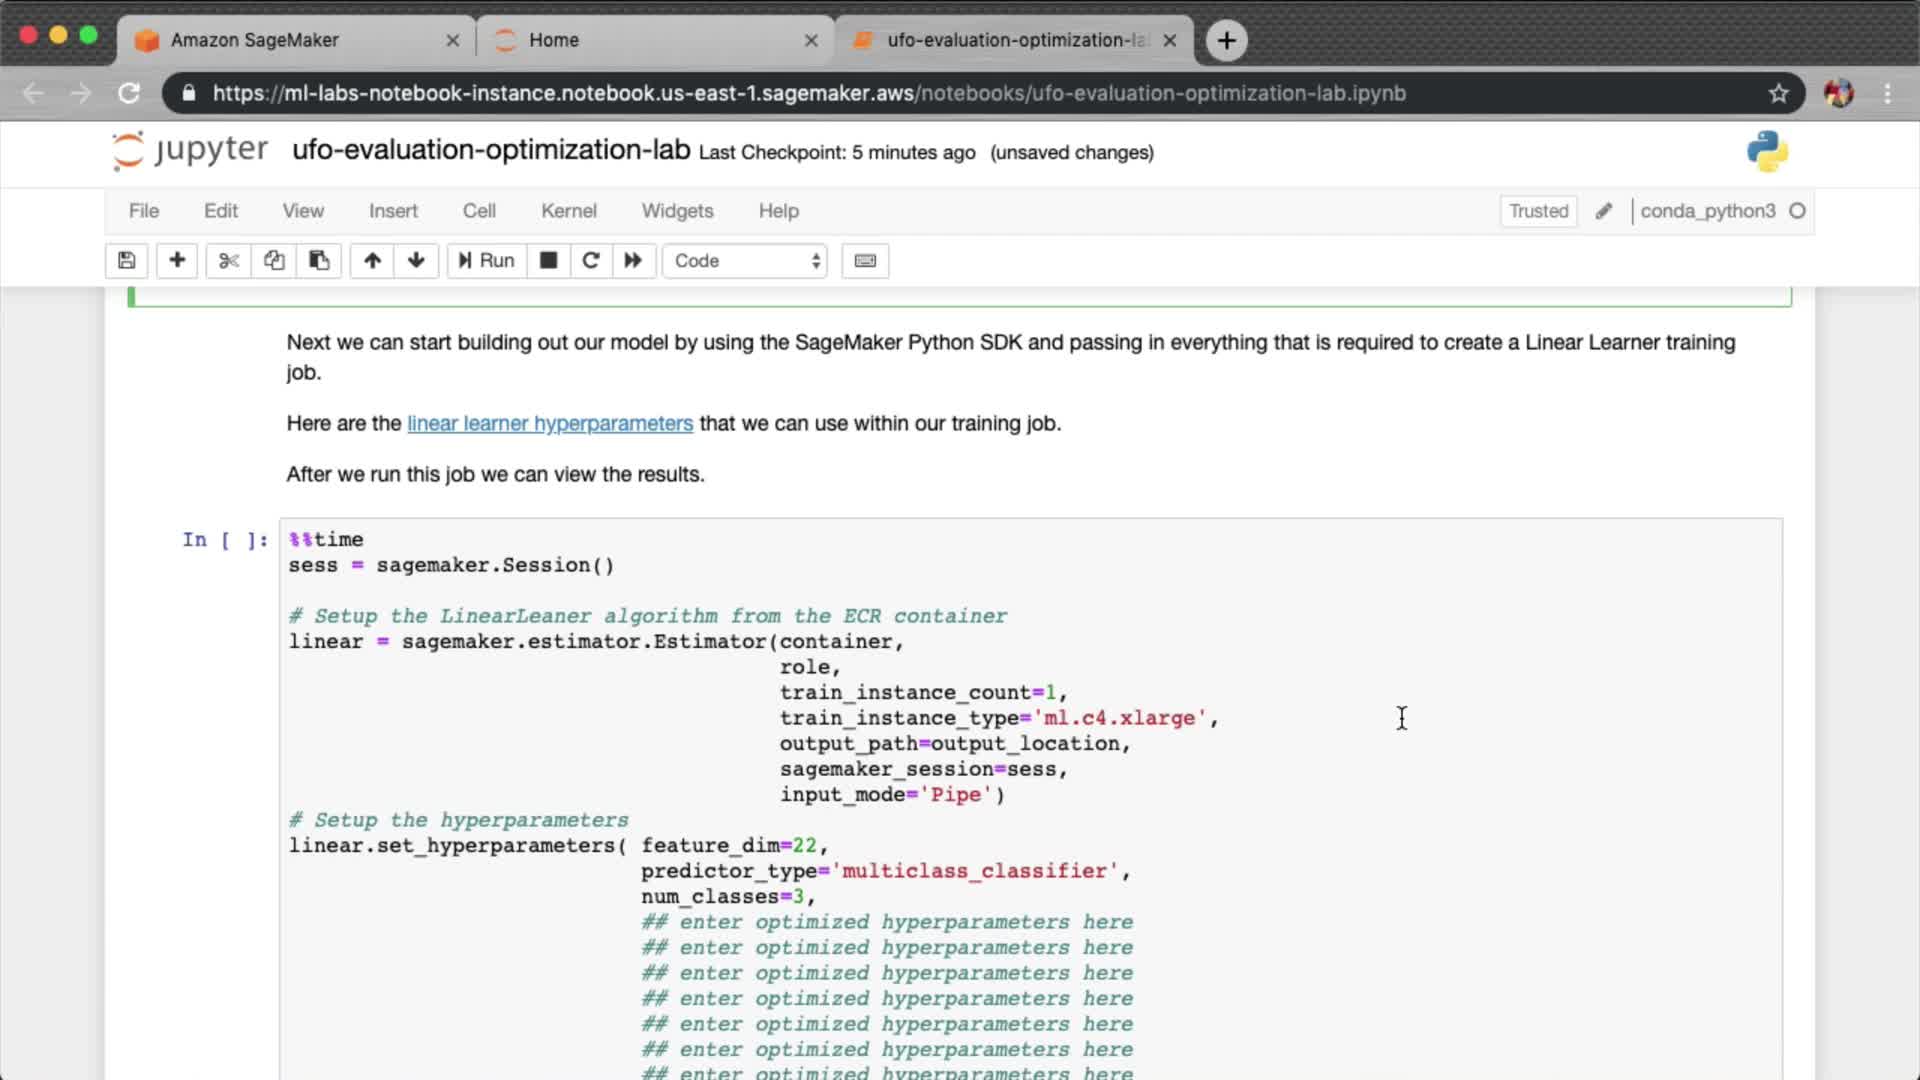Image resolution: width=1920 pixels, height=1080 pixels.
Task: Open the Kernel menu
Action: [x=568, y=211]
